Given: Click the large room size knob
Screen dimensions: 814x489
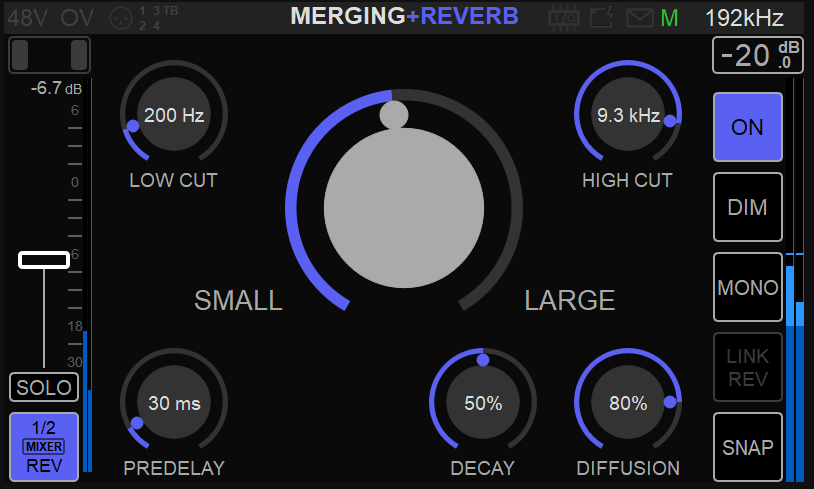Looking at the screenshot, I should point(404,208).
